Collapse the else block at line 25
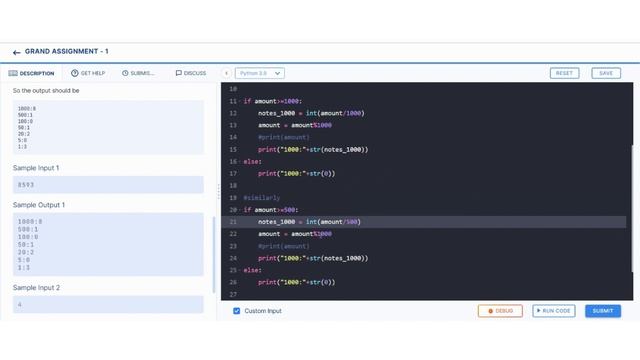Image resolution: width=640 pixels, height=360 pixels. [240, 270]
